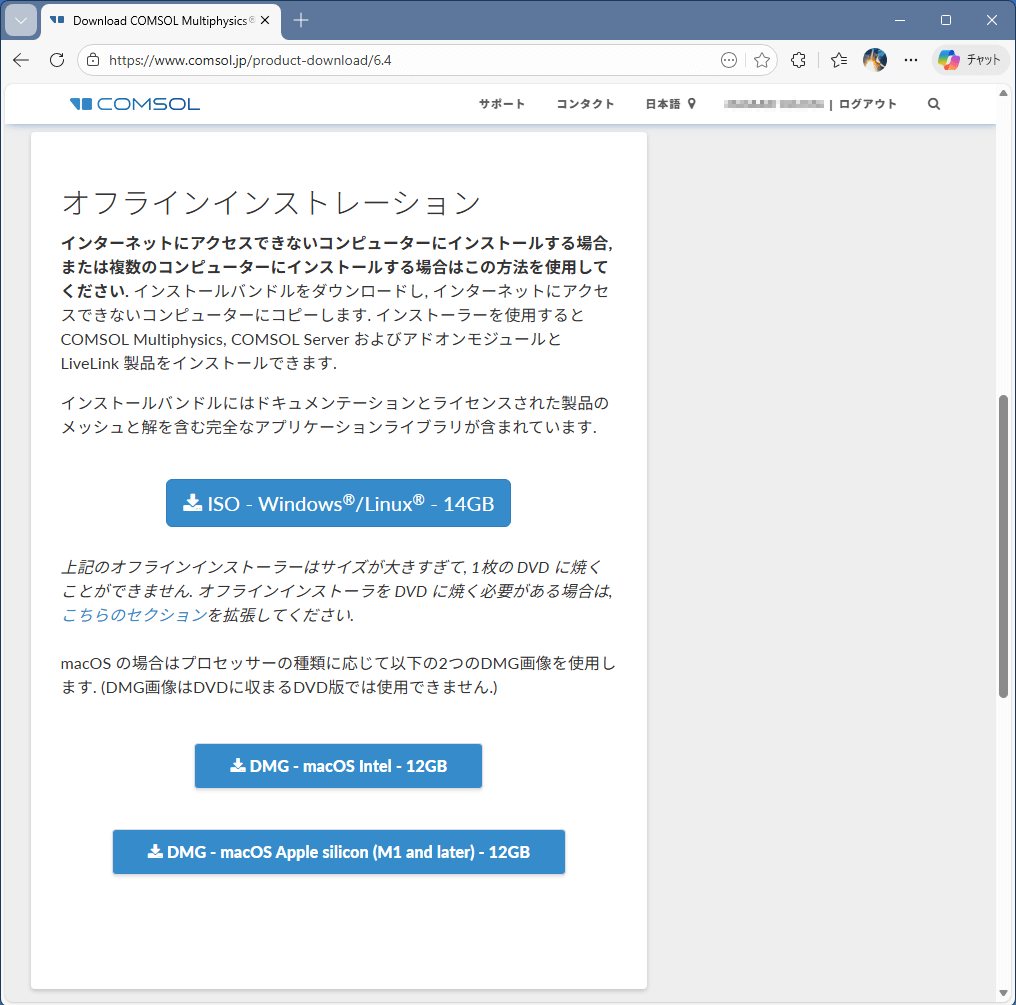Open browser settings and more menu
The width and height of the screenshot is (1016, 1005).
[909, 60]
